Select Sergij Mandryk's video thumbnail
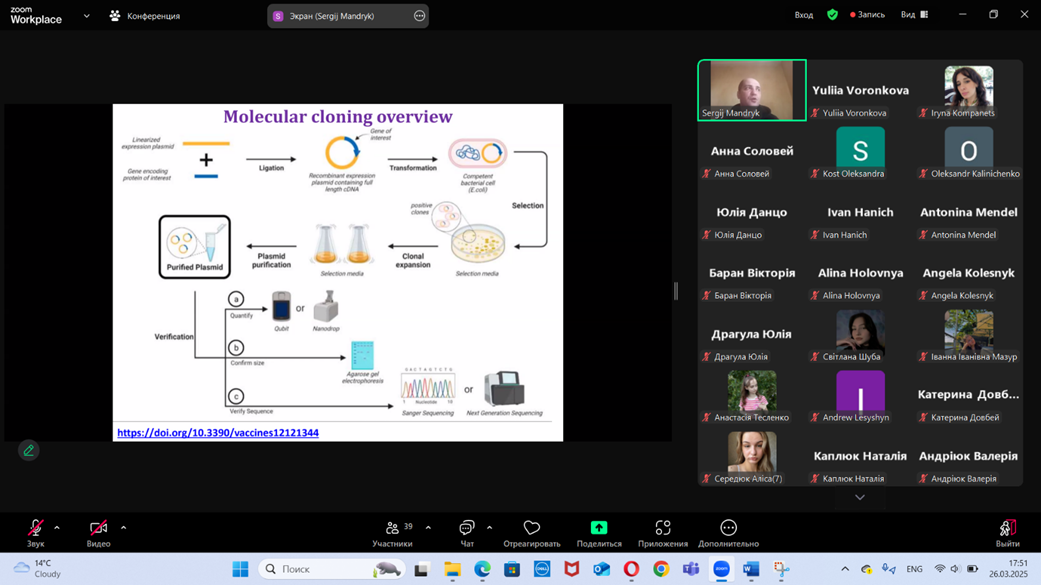This screenshot has width=1041, height=585. (751, 90)
